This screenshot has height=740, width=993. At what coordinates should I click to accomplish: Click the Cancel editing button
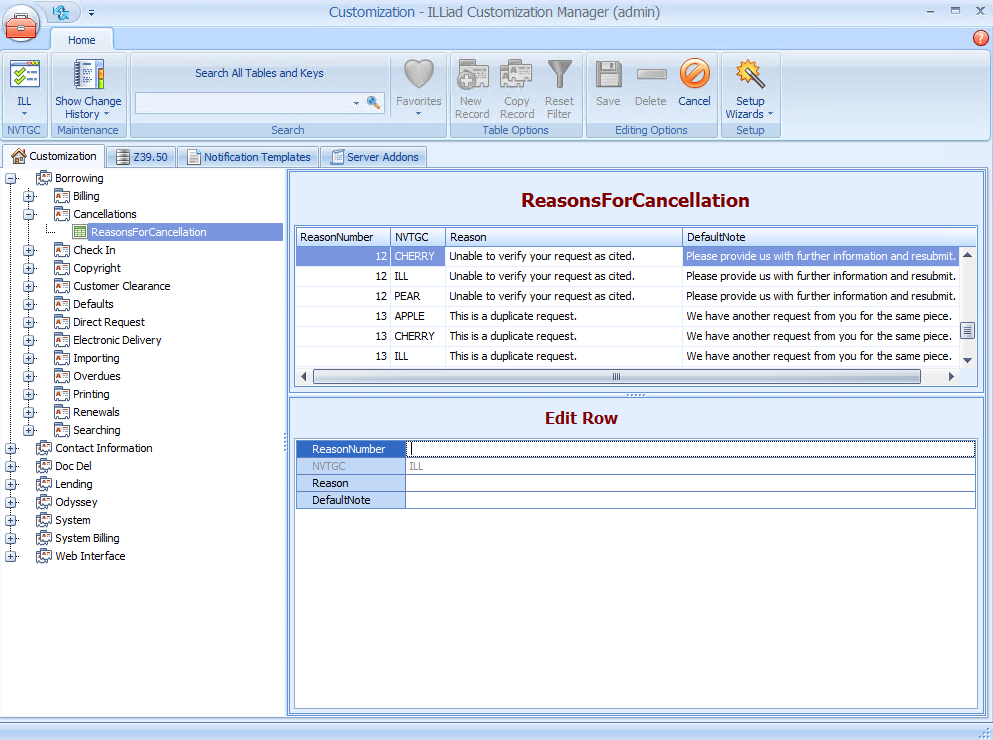click(694, 88)
